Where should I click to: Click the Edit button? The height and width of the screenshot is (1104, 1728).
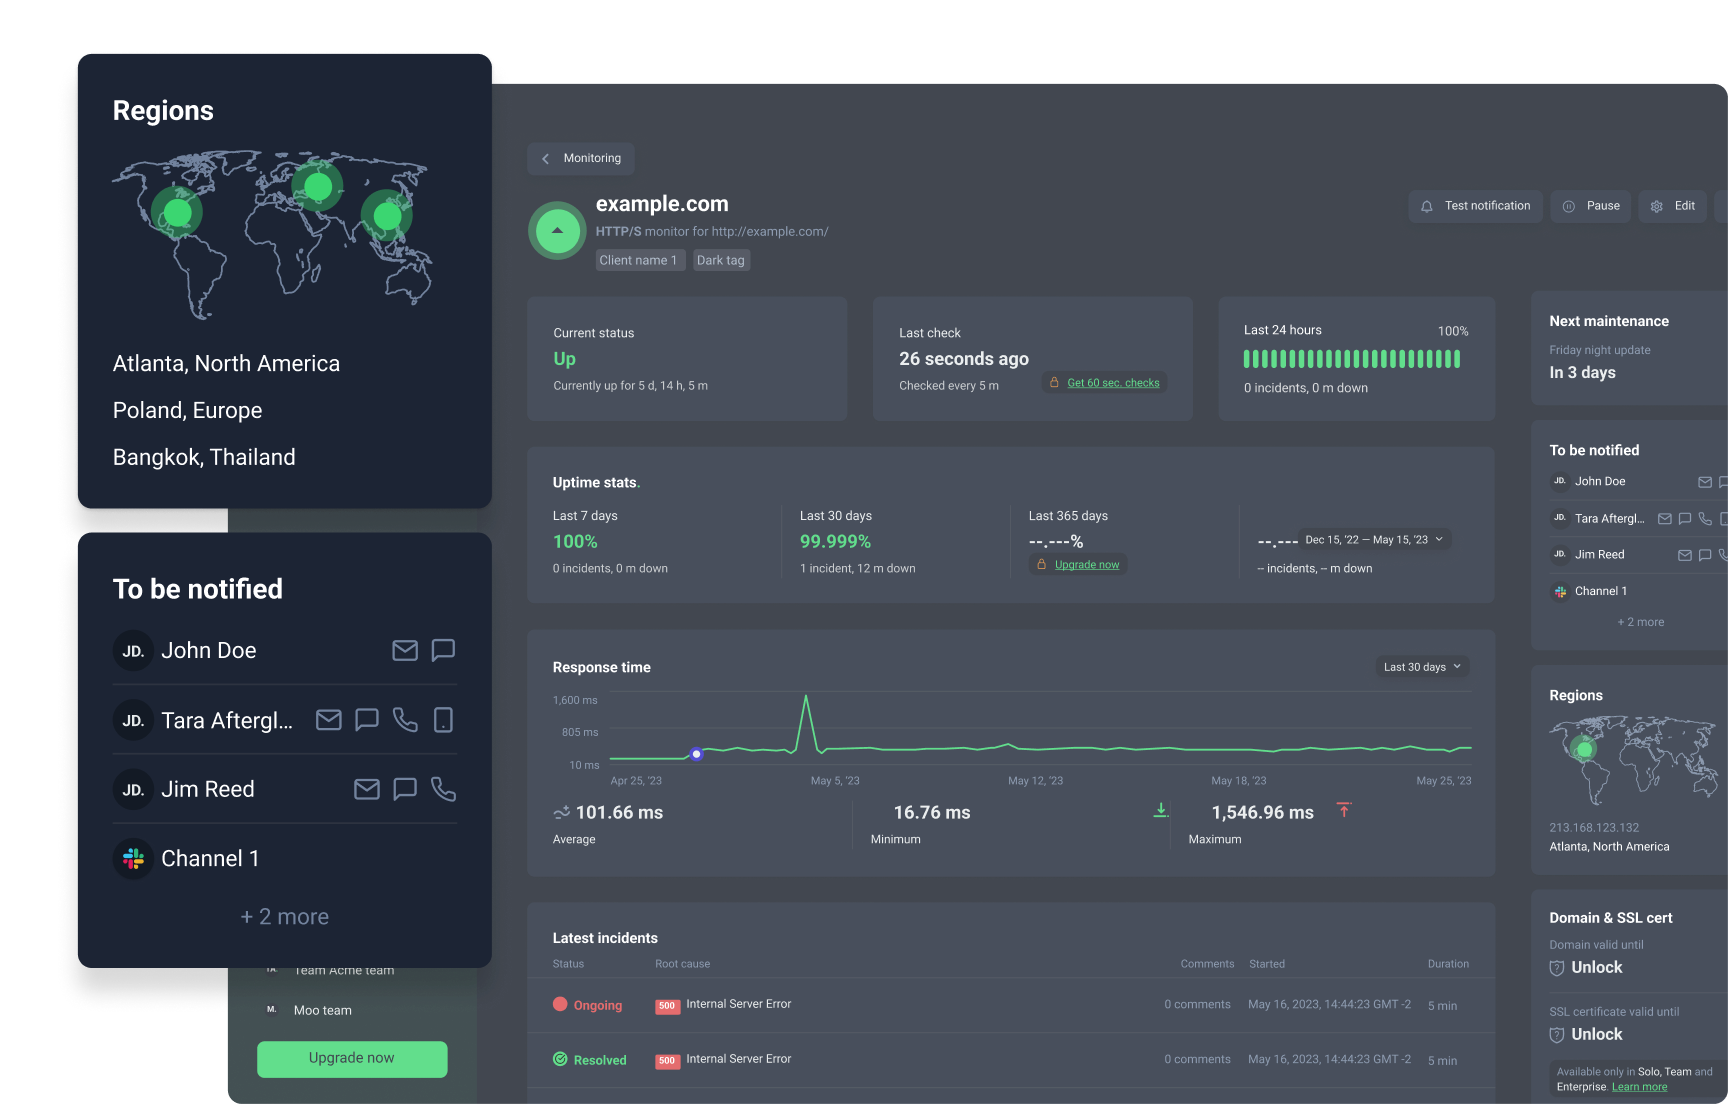pyautogui.click(x=1673, y=206)
